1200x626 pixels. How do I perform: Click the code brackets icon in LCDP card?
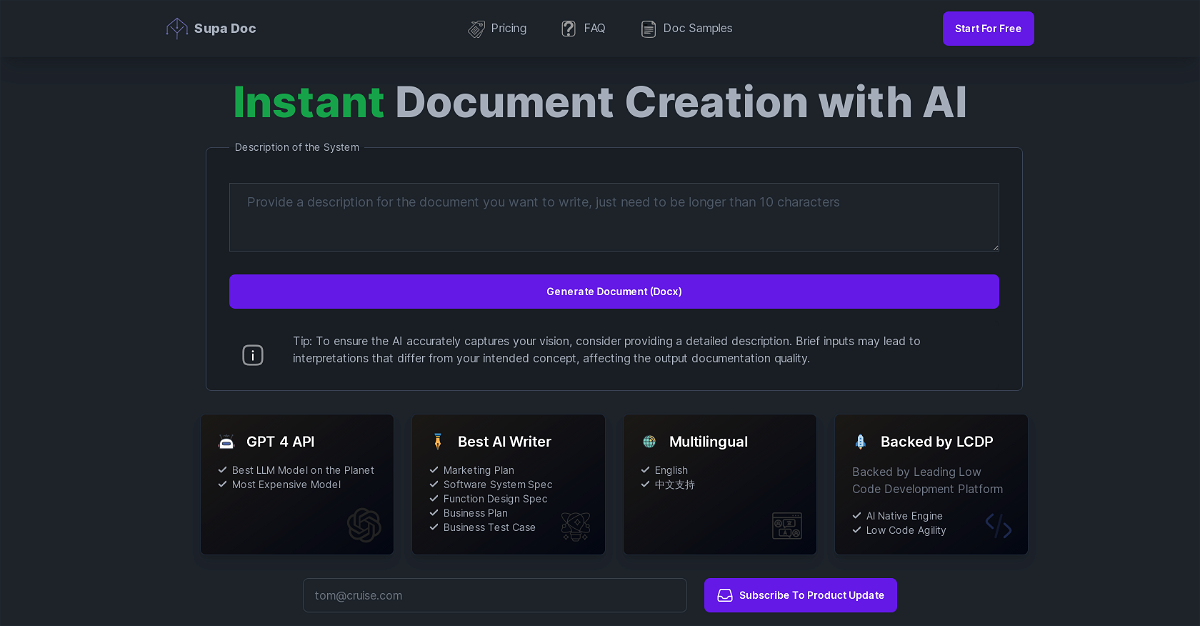point(998,525)
